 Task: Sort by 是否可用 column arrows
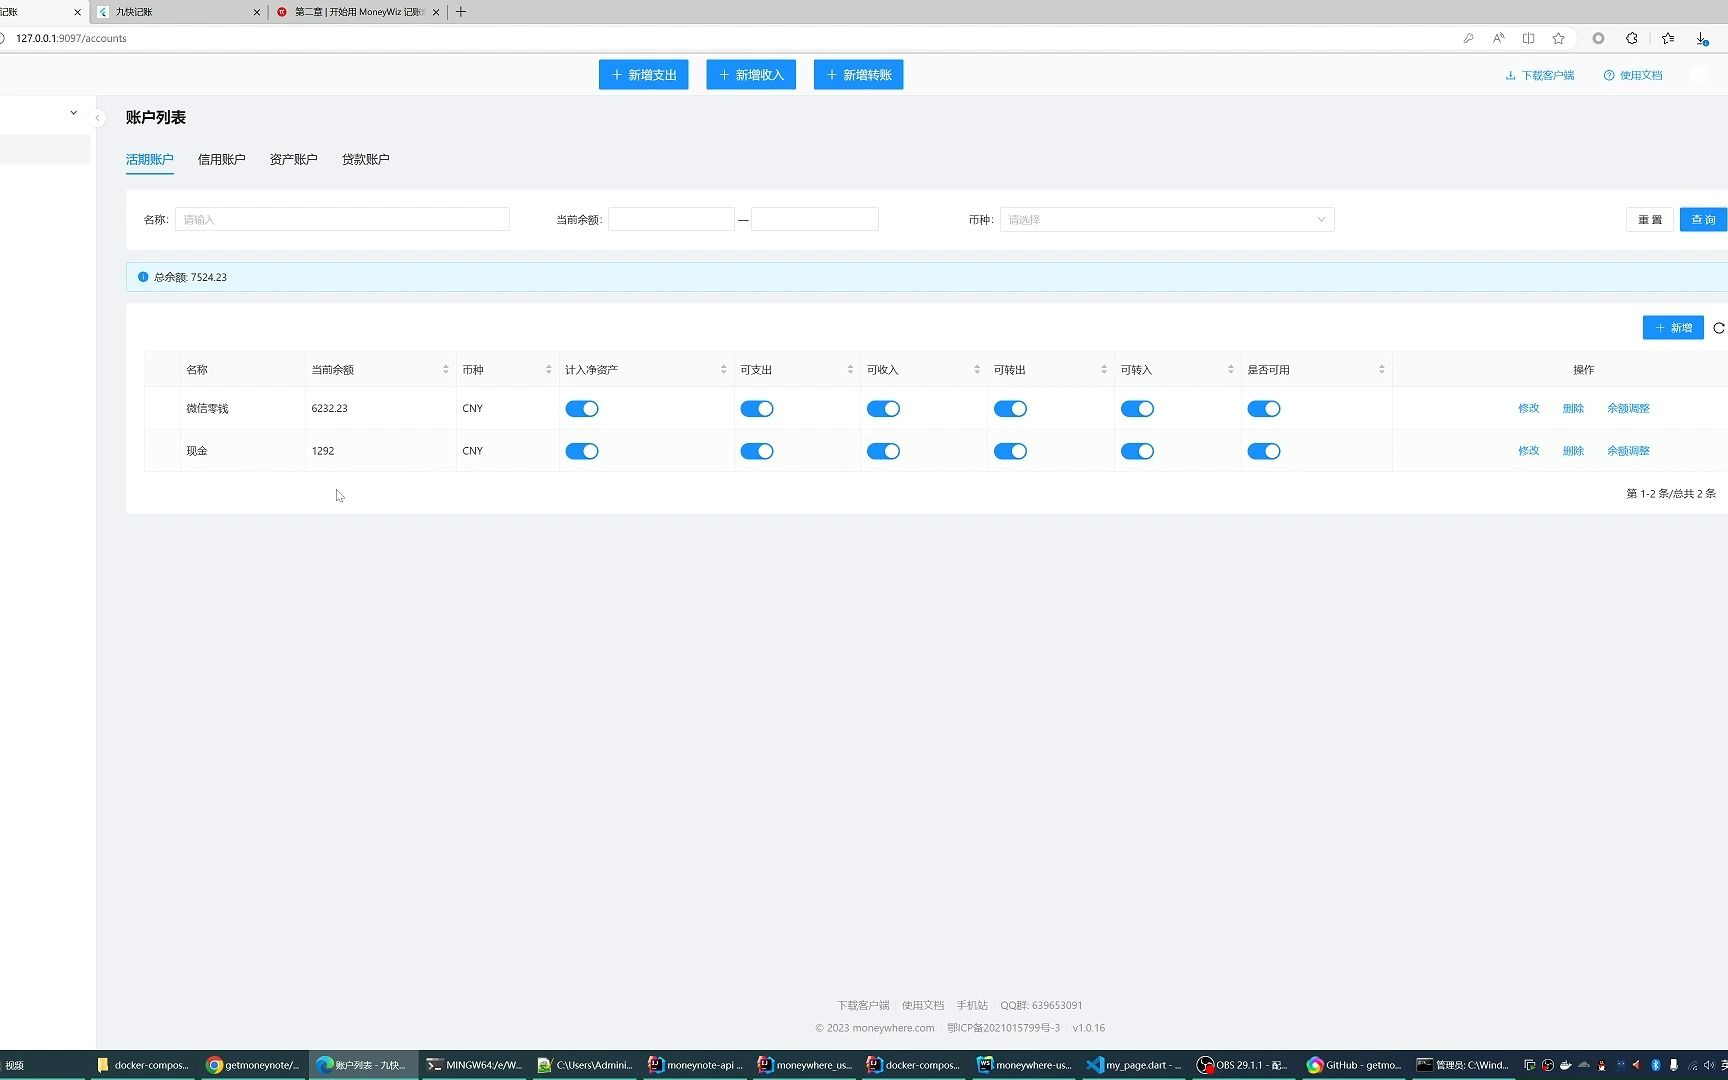[x=1382, y=370]
